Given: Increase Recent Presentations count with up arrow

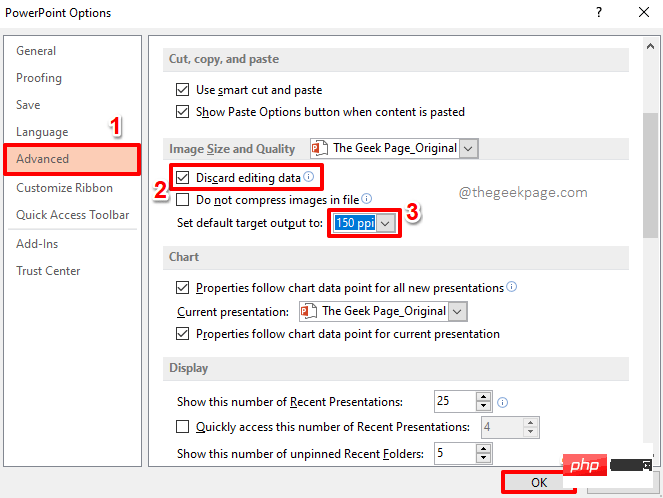Looking at the screenshot, I should [x=484, y=396].
